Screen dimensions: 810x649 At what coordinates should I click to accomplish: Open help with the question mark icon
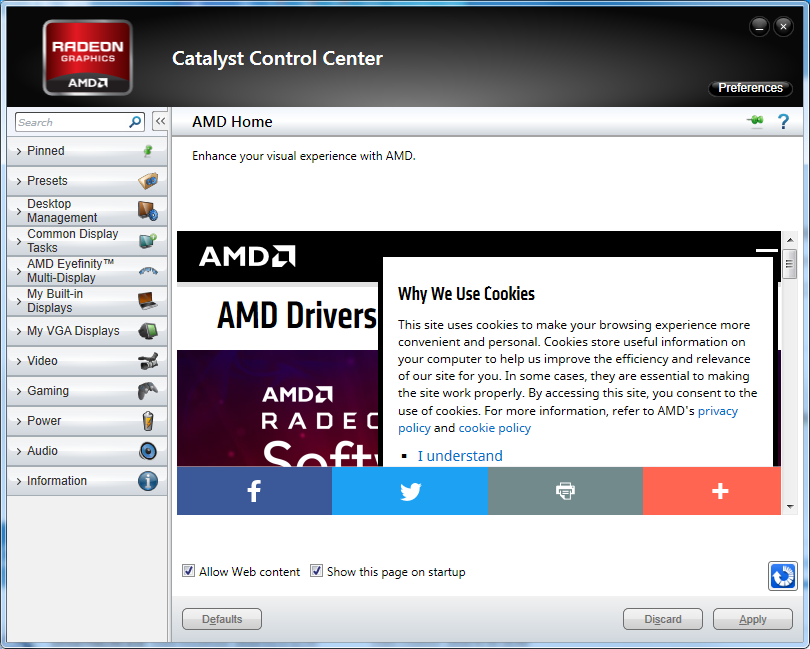point(783,121)
